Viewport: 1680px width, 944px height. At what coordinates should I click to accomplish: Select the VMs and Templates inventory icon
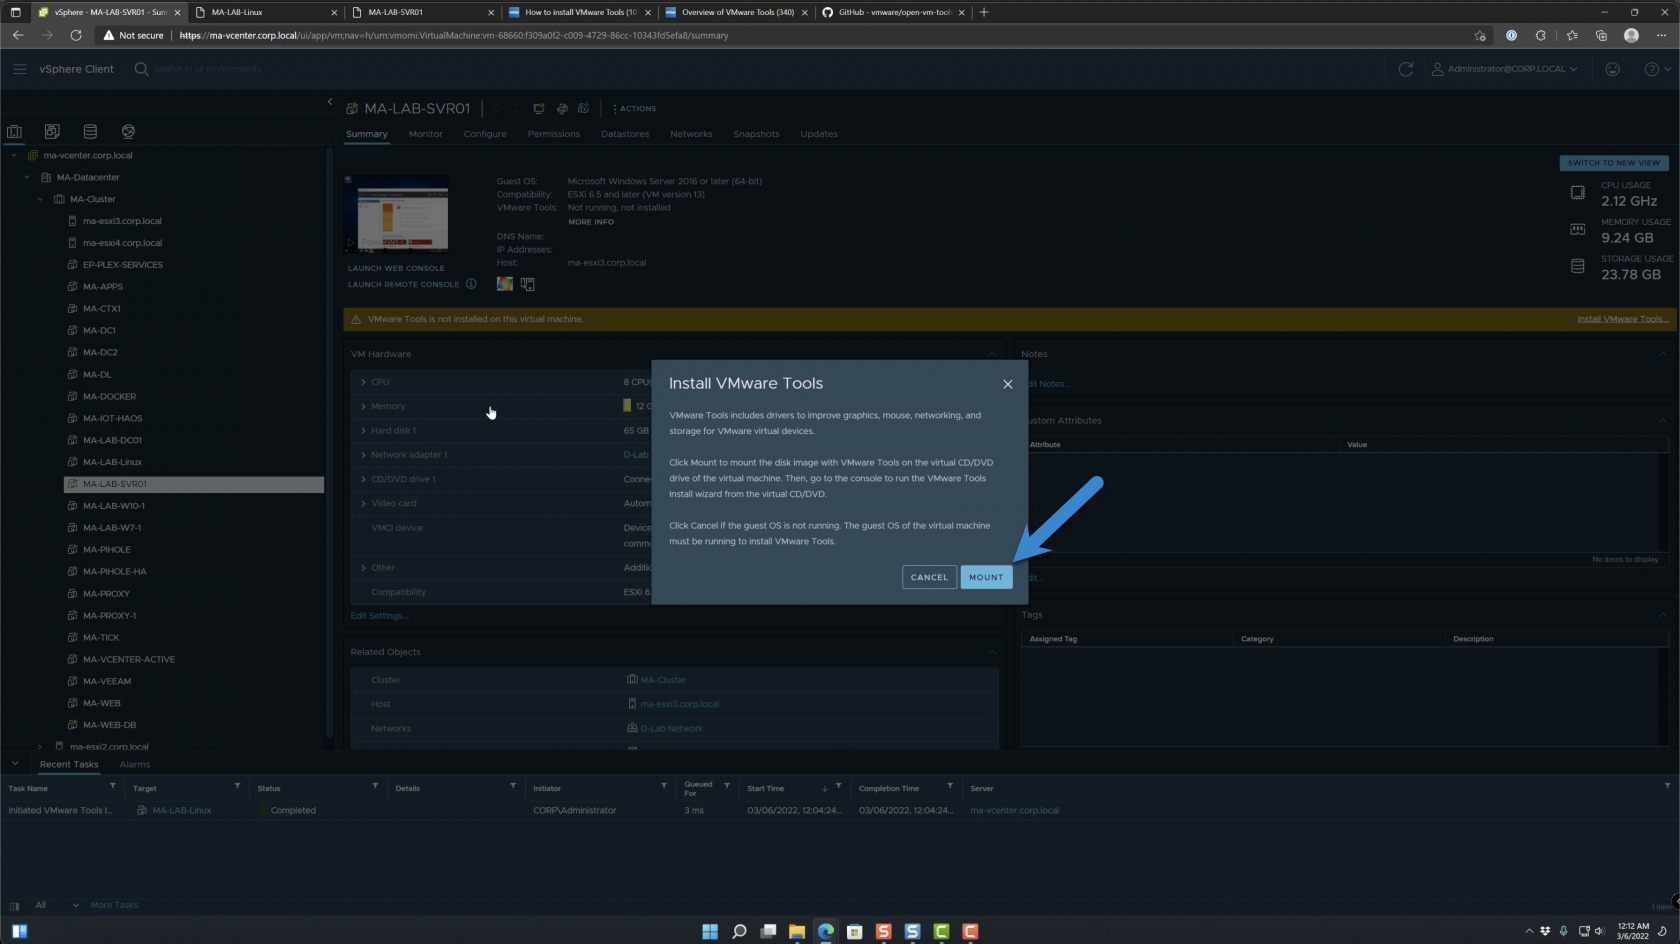52,131
